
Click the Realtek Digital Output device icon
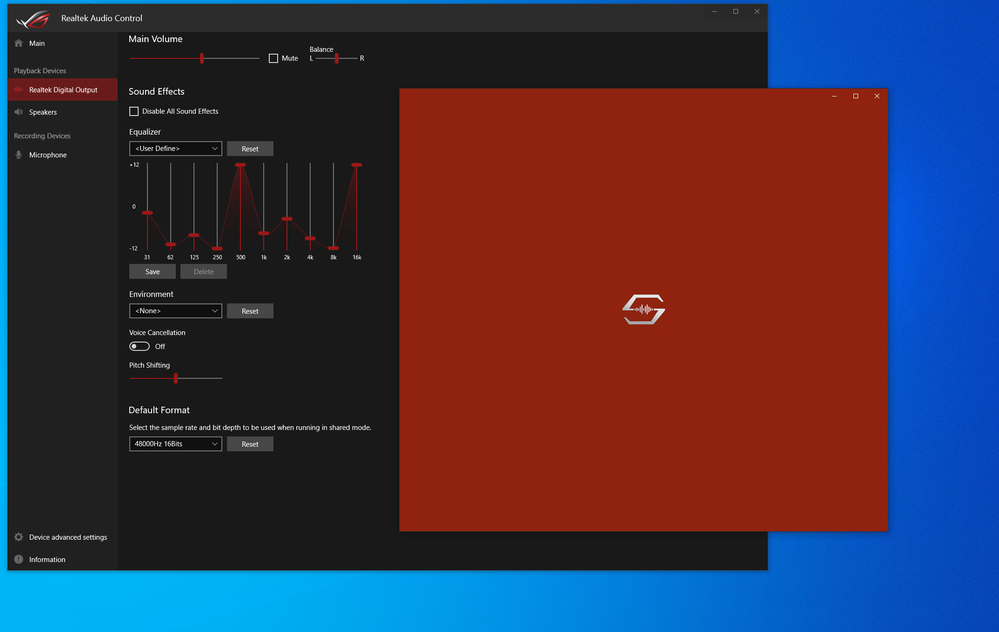tap(18, 90)
